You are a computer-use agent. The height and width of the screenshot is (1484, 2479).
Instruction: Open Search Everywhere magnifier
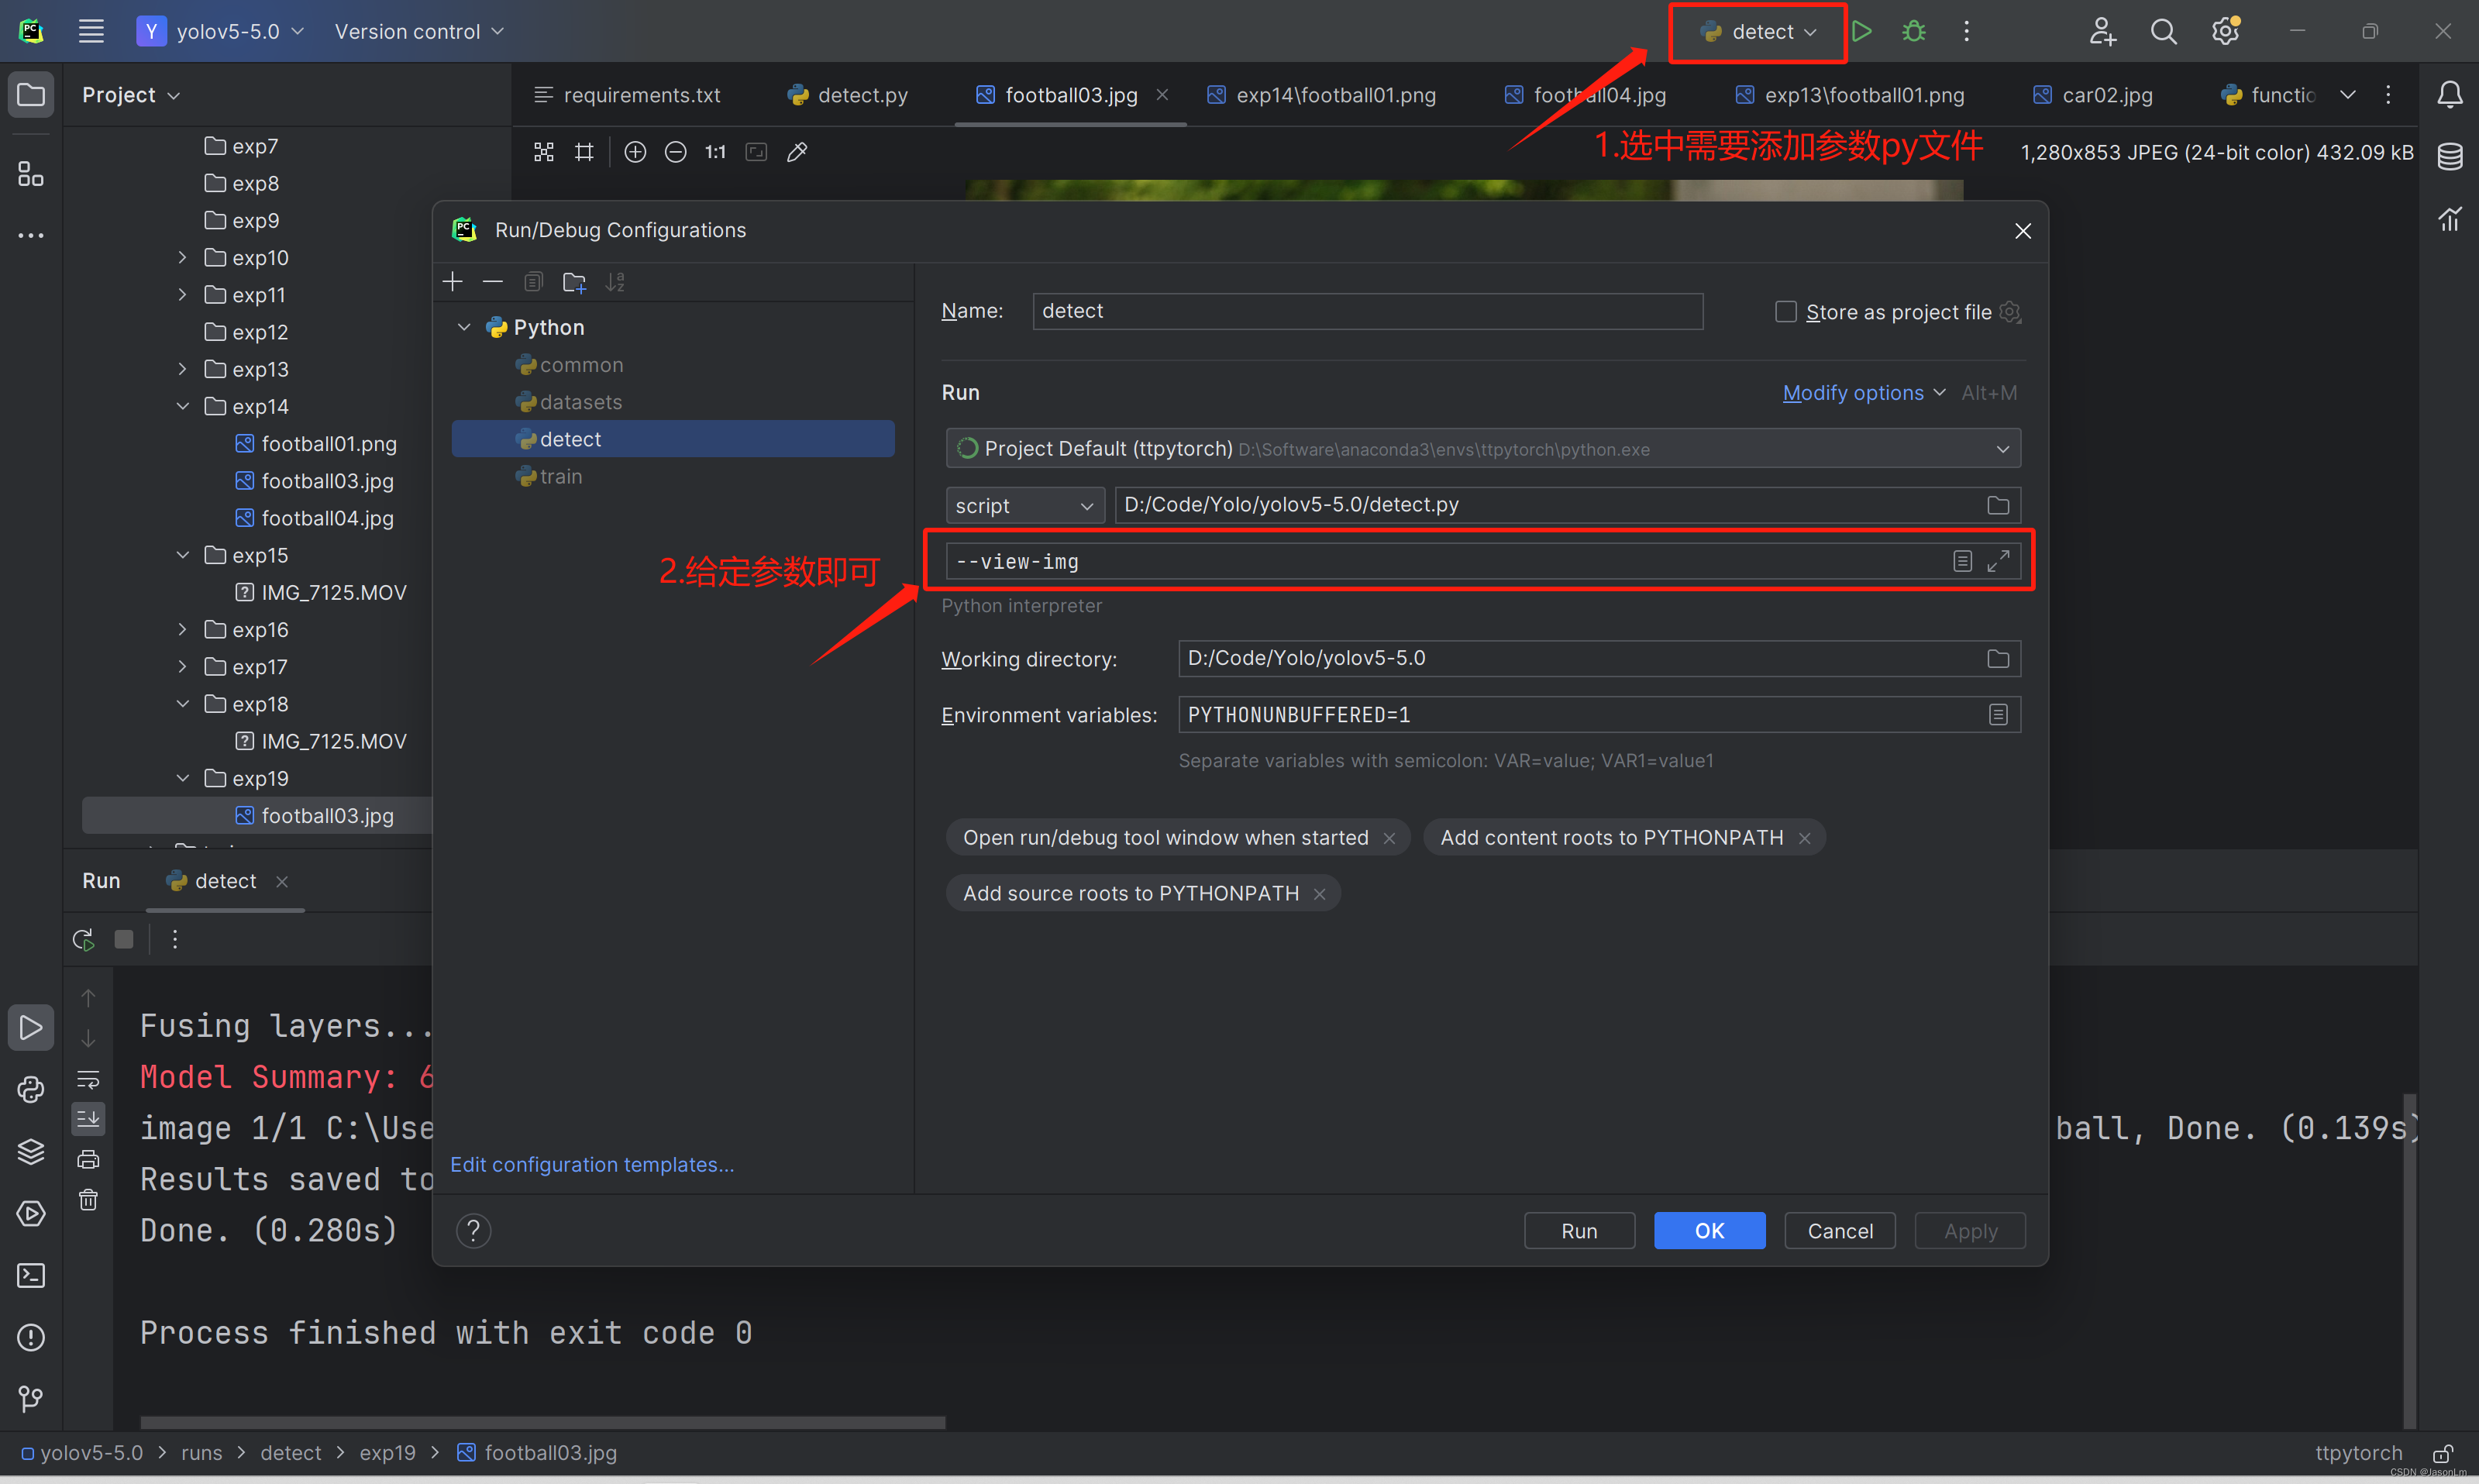[2163, 31]
